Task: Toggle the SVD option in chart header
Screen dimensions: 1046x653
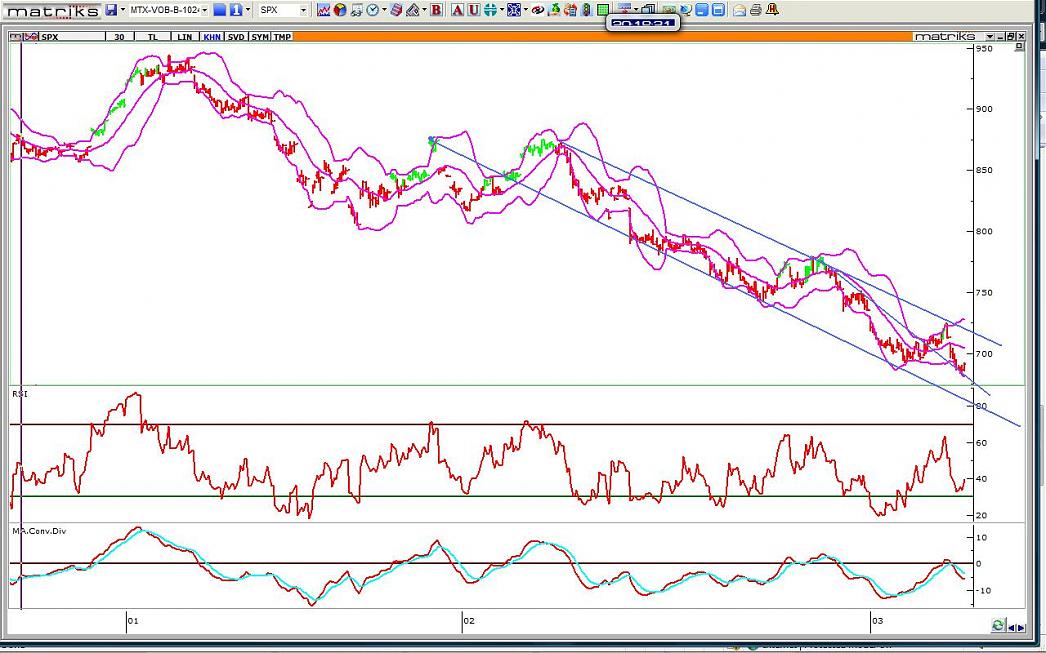Action: coord(236,36)
